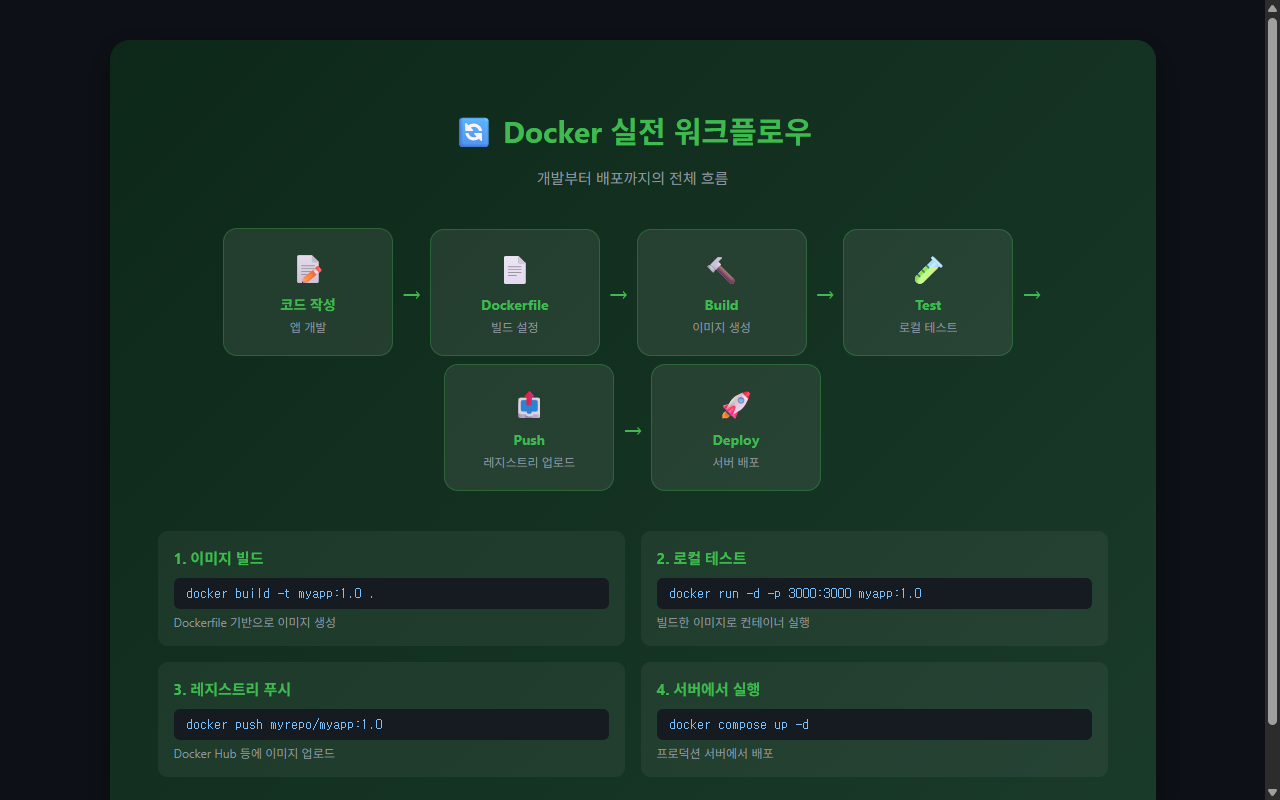Click the arrow between 코드 작성 and Dockerfile

point(412,293)
